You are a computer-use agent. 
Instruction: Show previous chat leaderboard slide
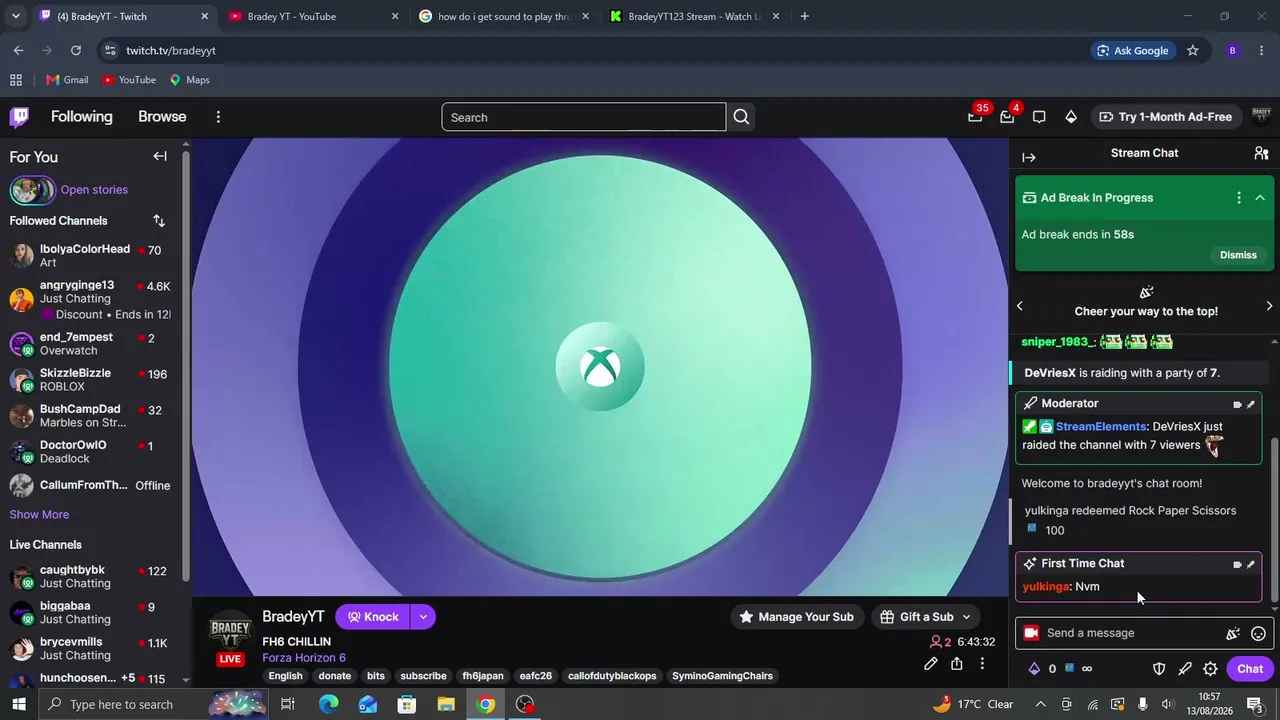tap(1020, 306)
